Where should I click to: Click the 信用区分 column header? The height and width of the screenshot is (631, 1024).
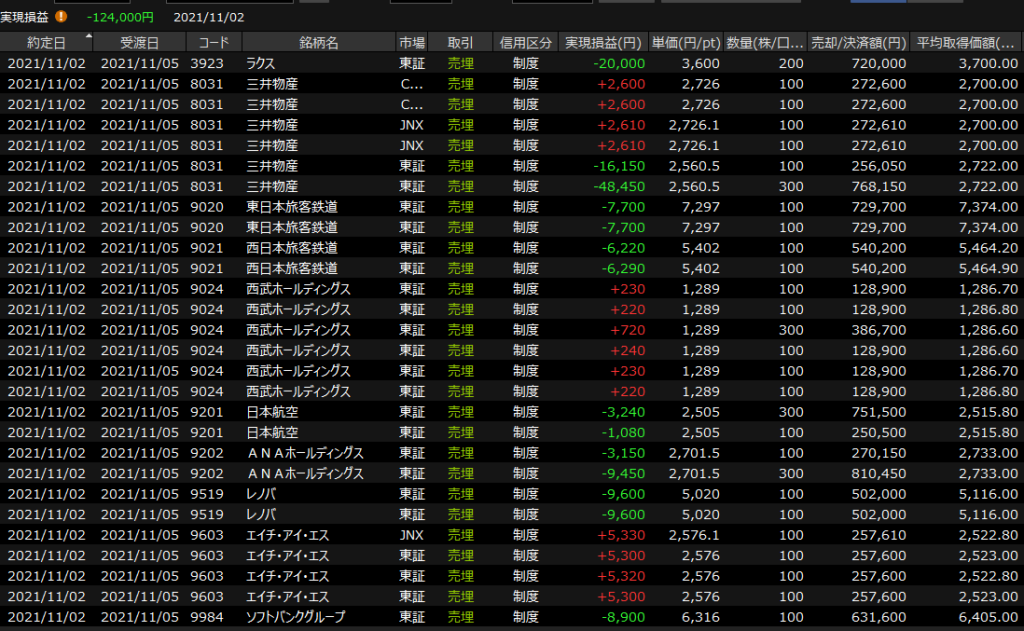pos(526,43)
